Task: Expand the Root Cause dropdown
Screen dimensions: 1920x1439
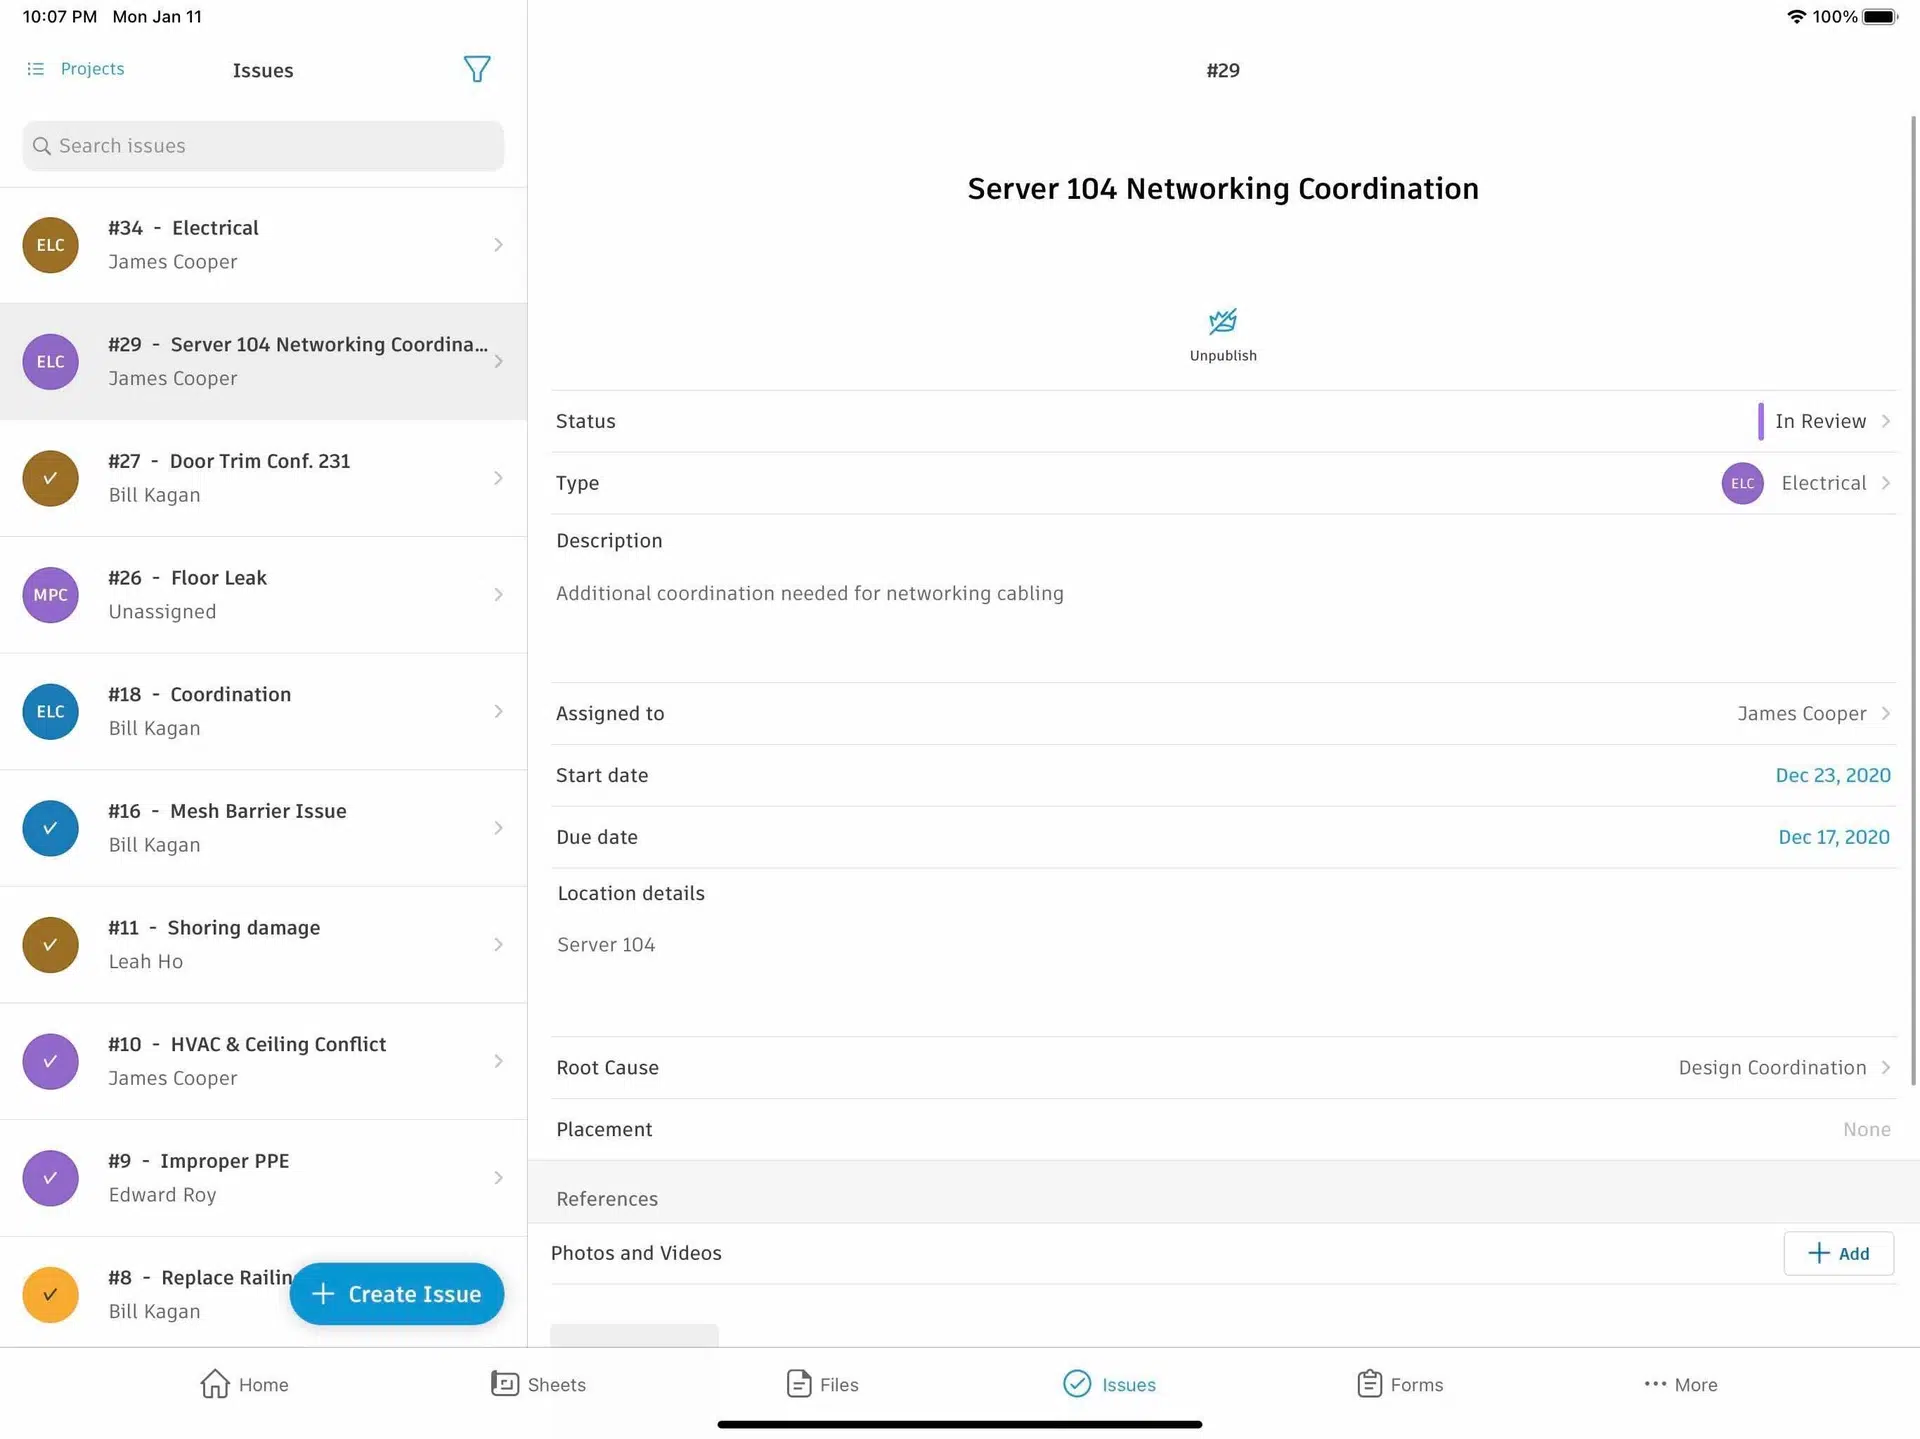Action: [x=1885, y=1067]
